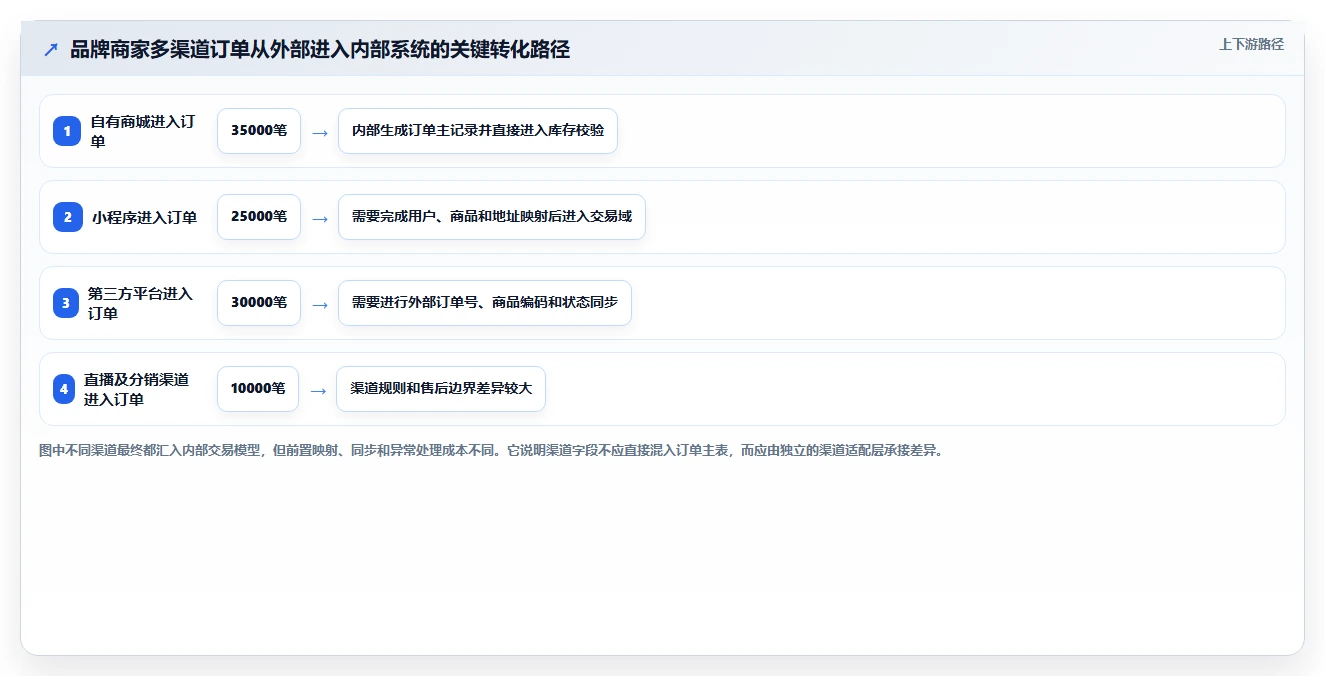Select the 自有商城进入订单 label

click(143, 131)
